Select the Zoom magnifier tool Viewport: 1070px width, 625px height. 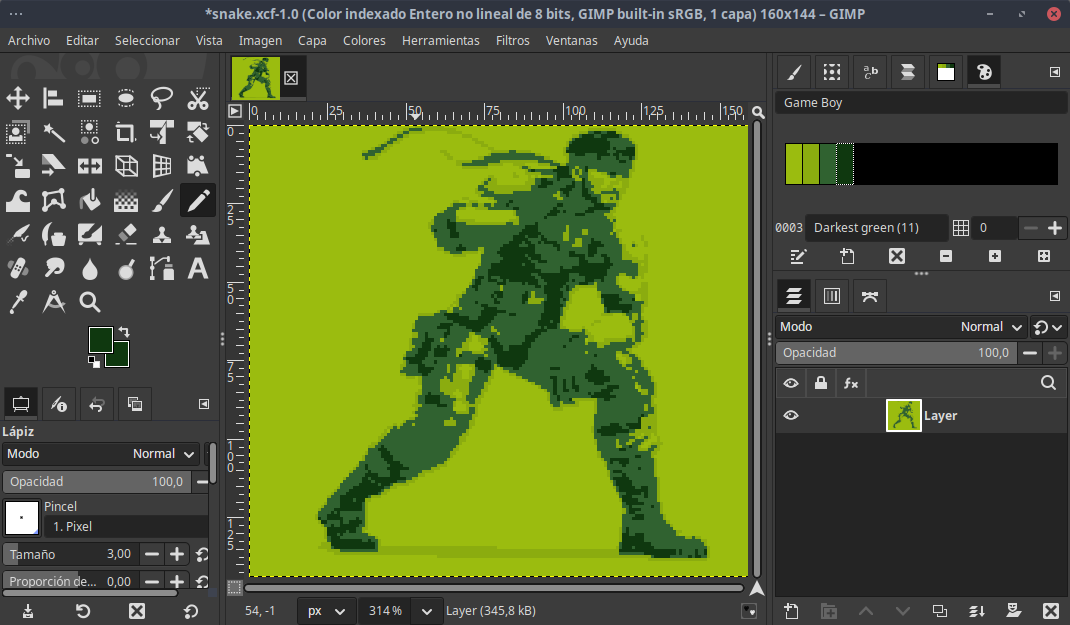click(90, 302)
